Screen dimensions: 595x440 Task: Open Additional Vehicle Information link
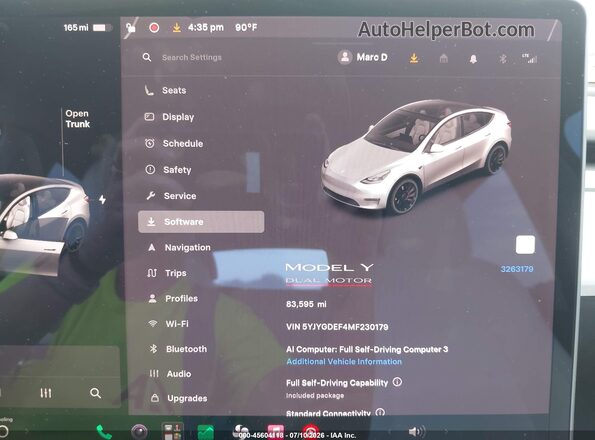(344, 361)
